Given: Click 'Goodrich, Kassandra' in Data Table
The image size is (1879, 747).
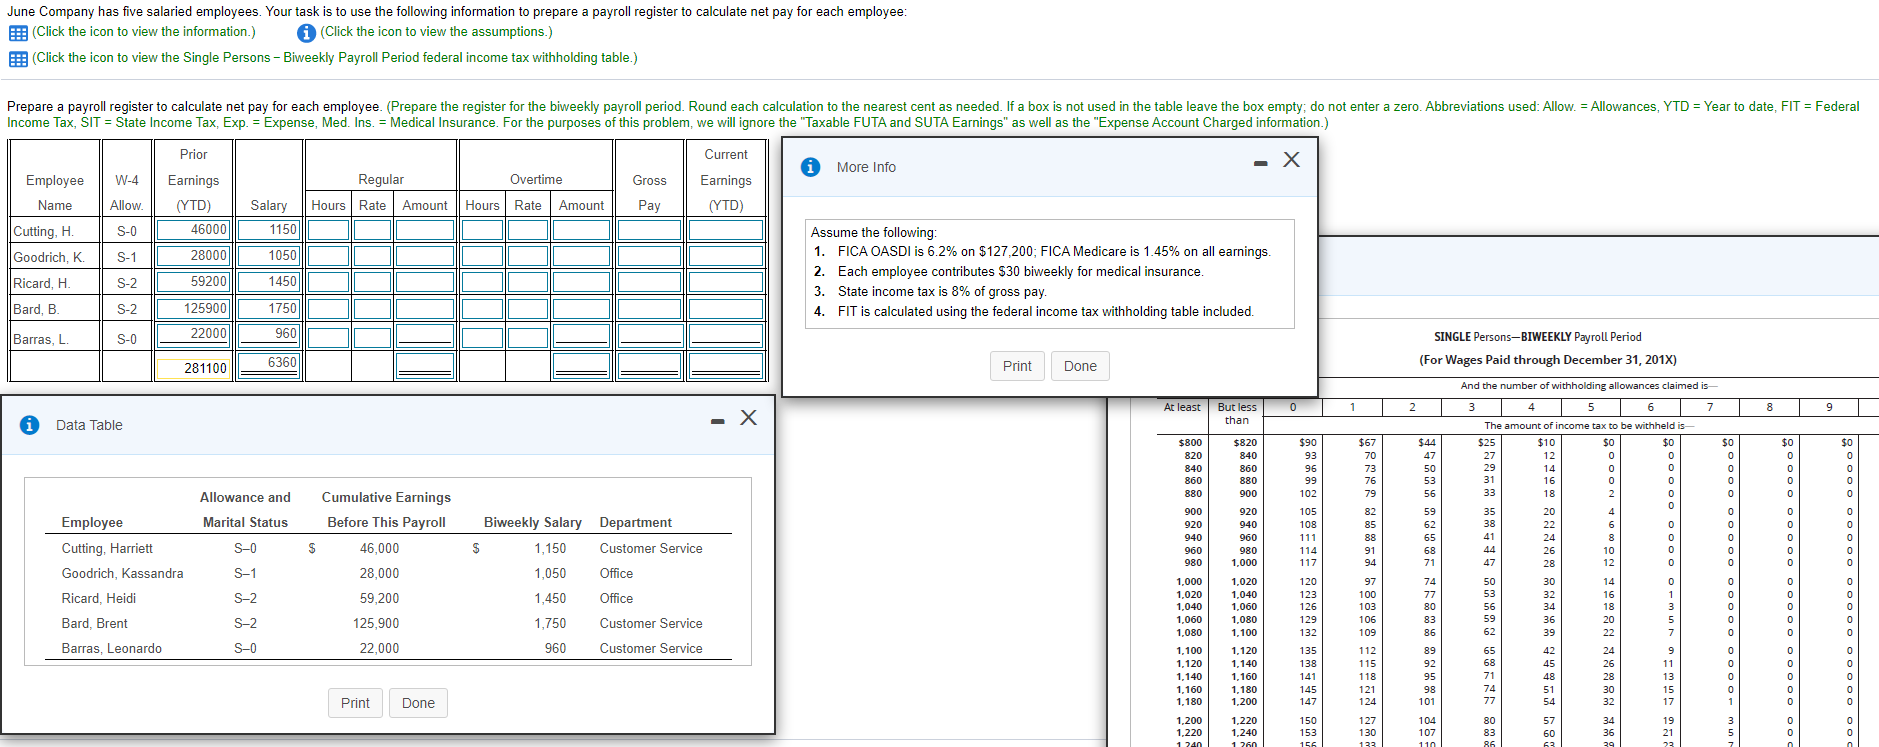Looking at the screenshot, I should 122,573.
